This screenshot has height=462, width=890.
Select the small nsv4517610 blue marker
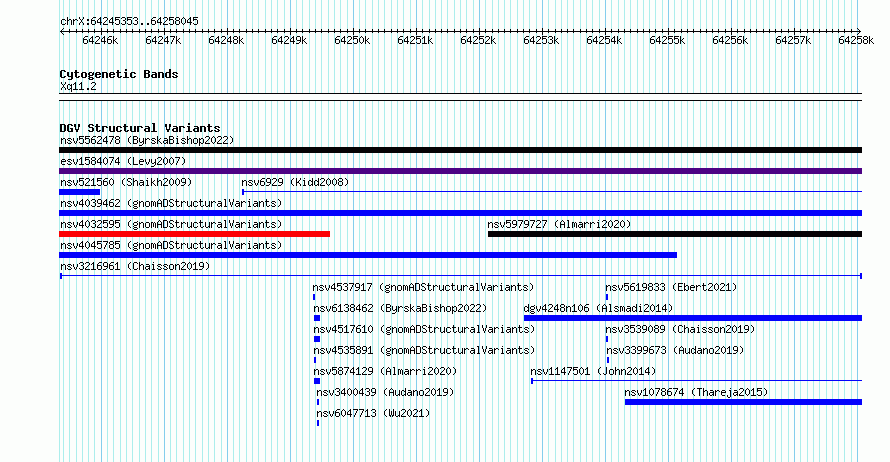[x=317, y=339]
